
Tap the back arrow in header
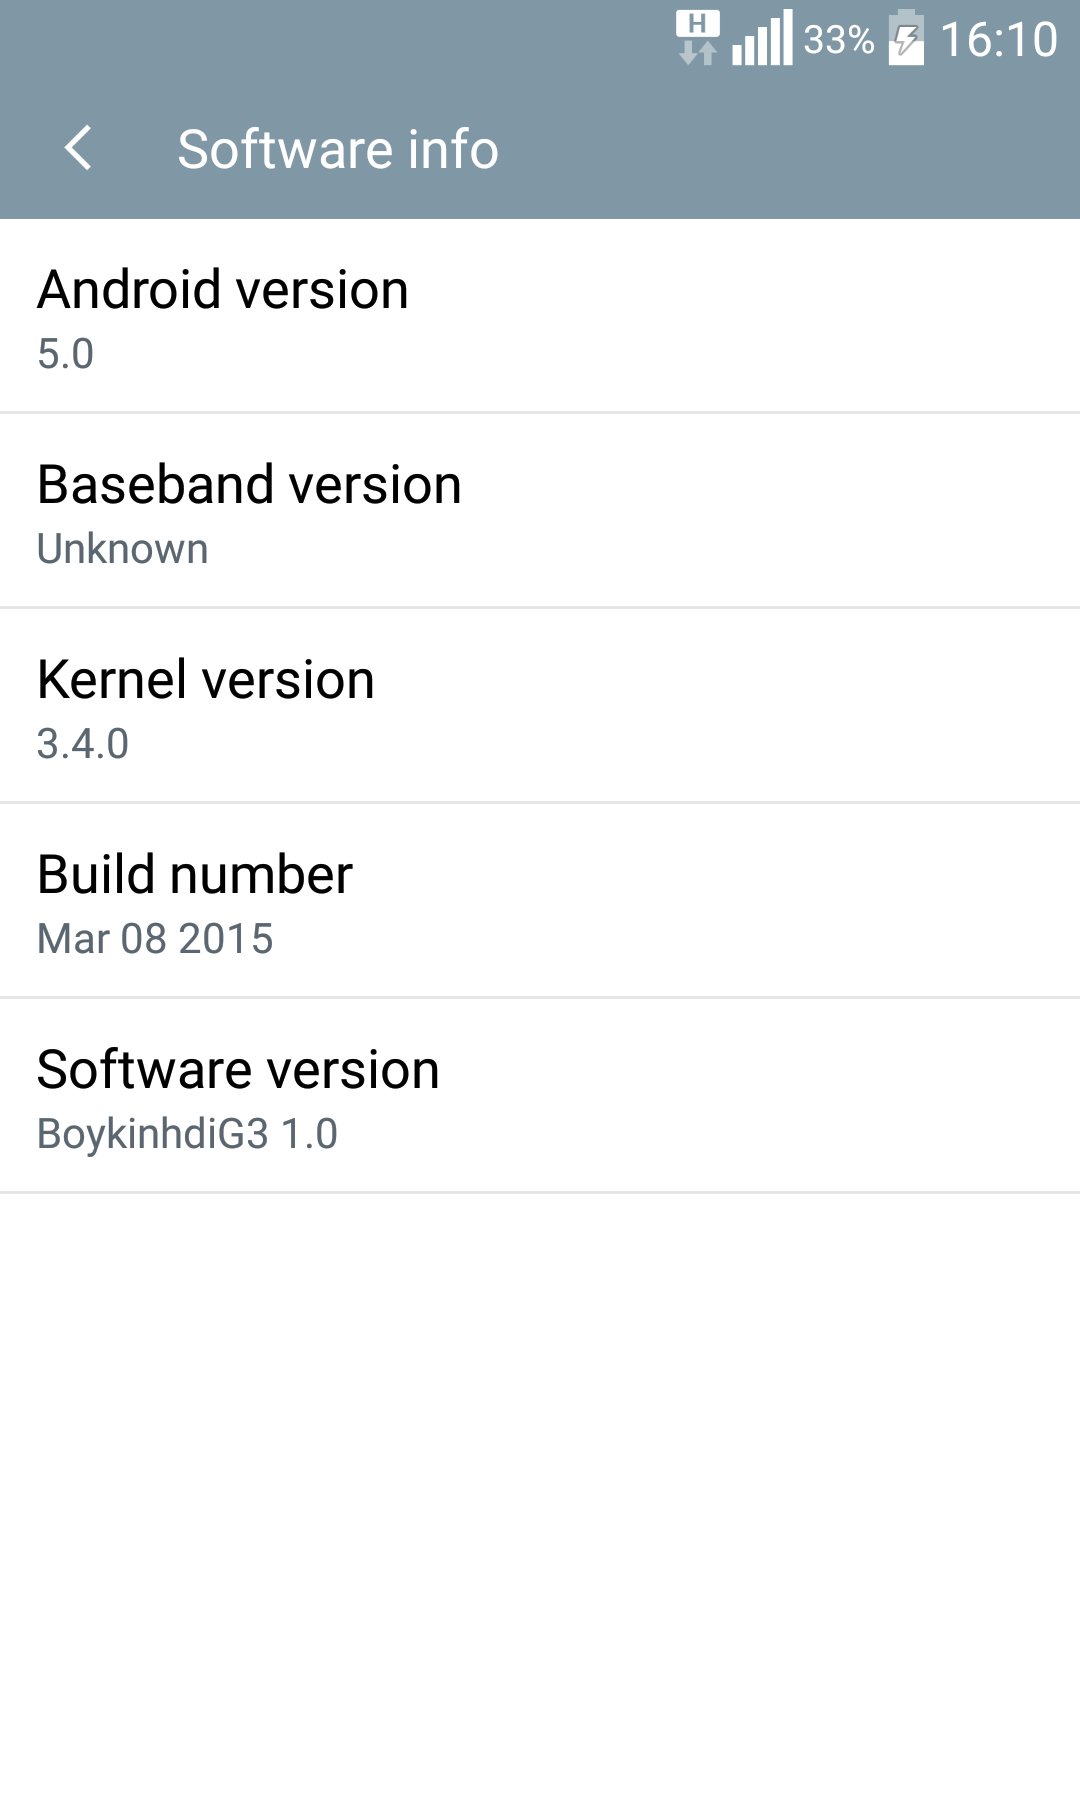(78, 149)
